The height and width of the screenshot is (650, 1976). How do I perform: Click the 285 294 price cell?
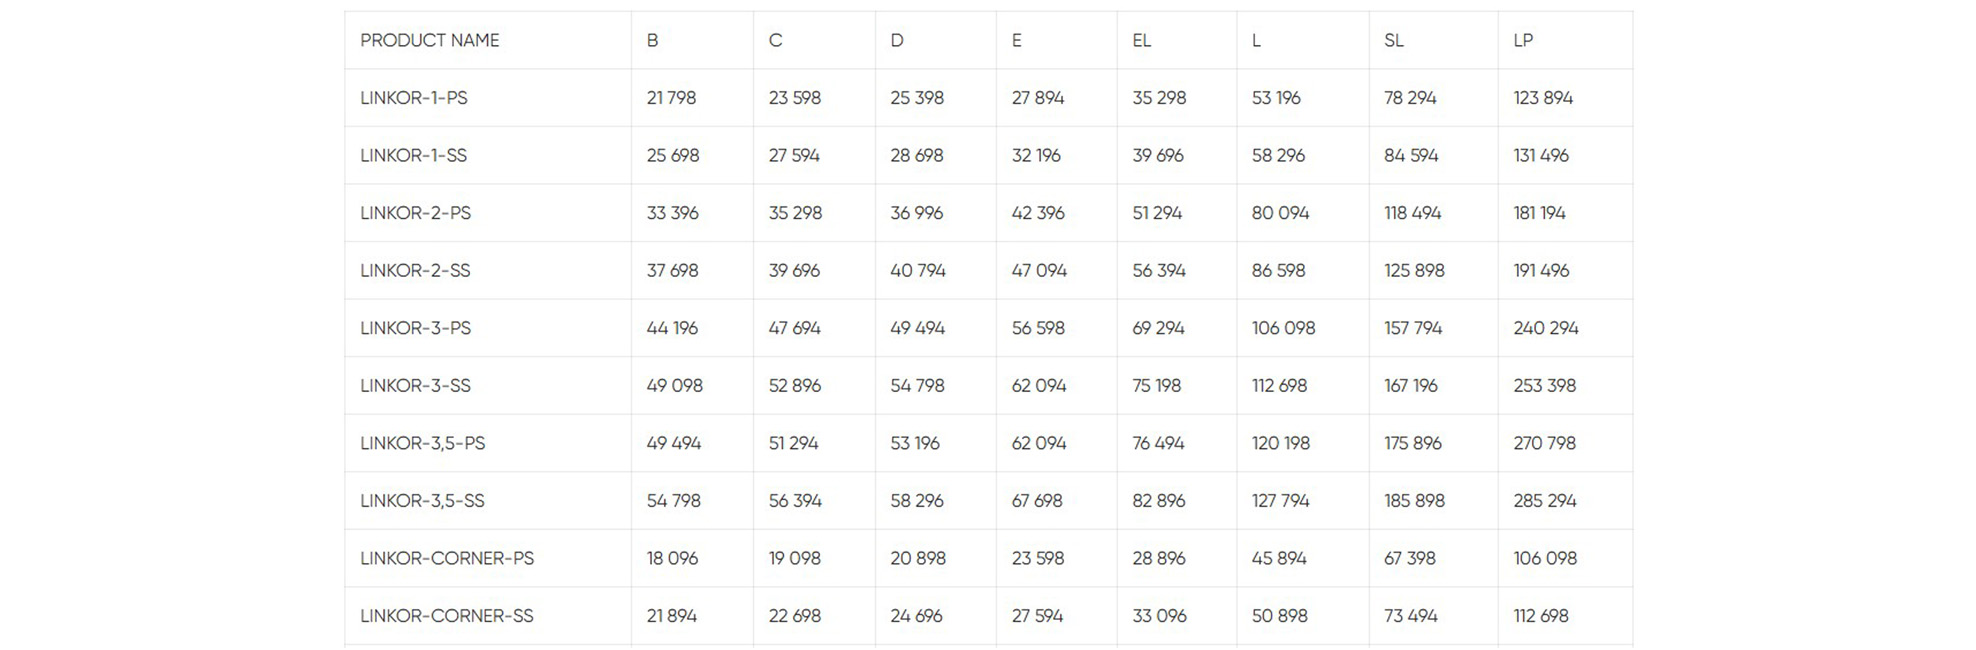click(x=1544, y=500)
